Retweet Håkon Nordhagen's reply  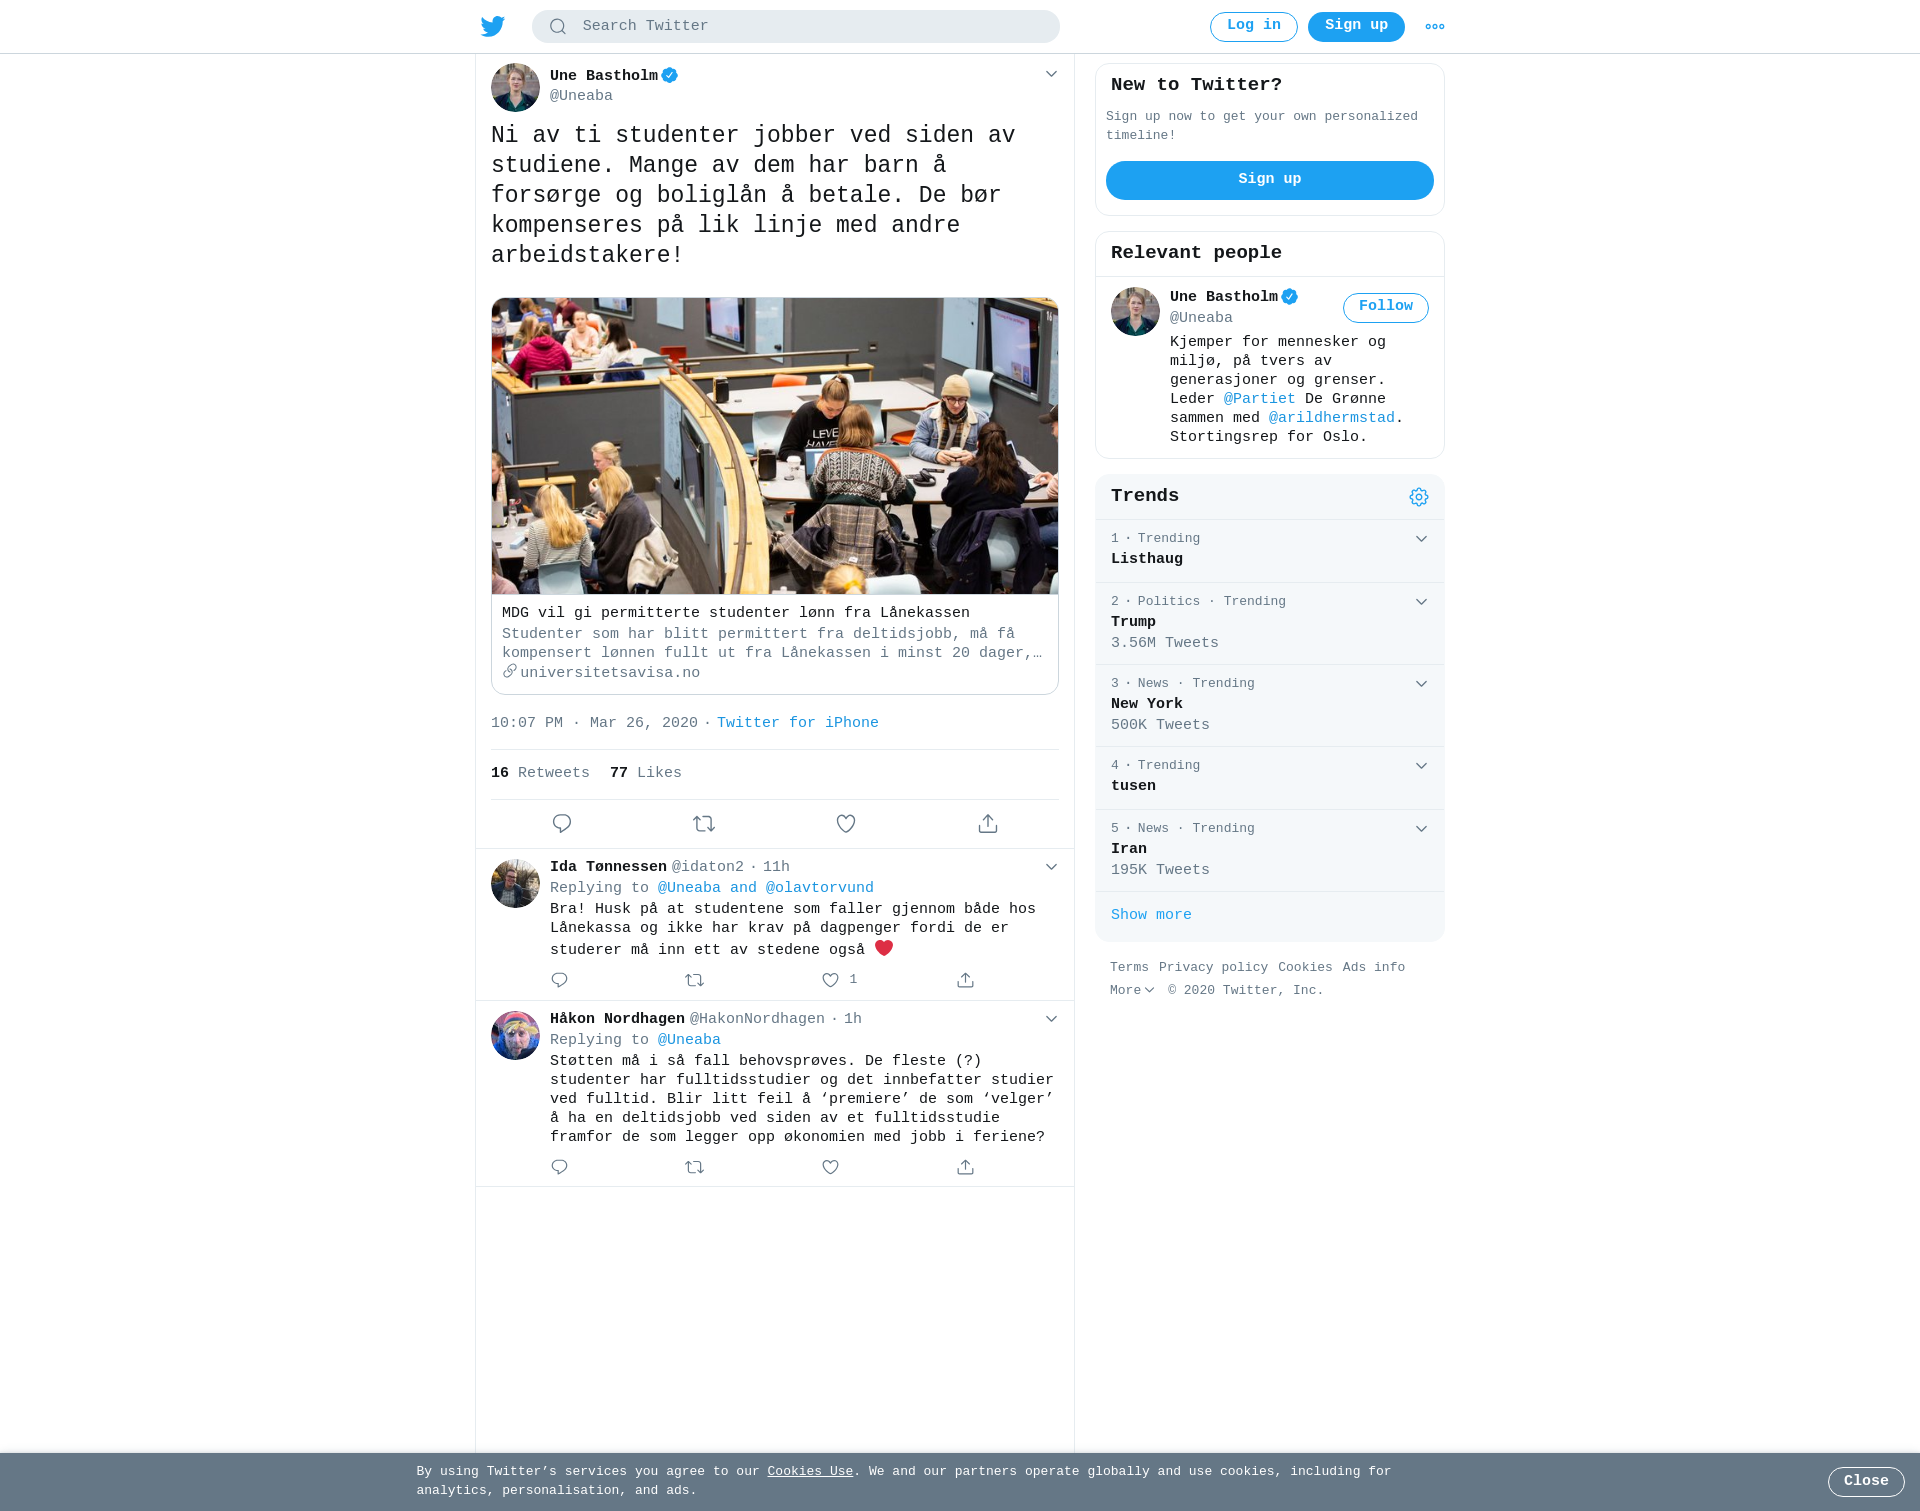tap(695, 1167)
